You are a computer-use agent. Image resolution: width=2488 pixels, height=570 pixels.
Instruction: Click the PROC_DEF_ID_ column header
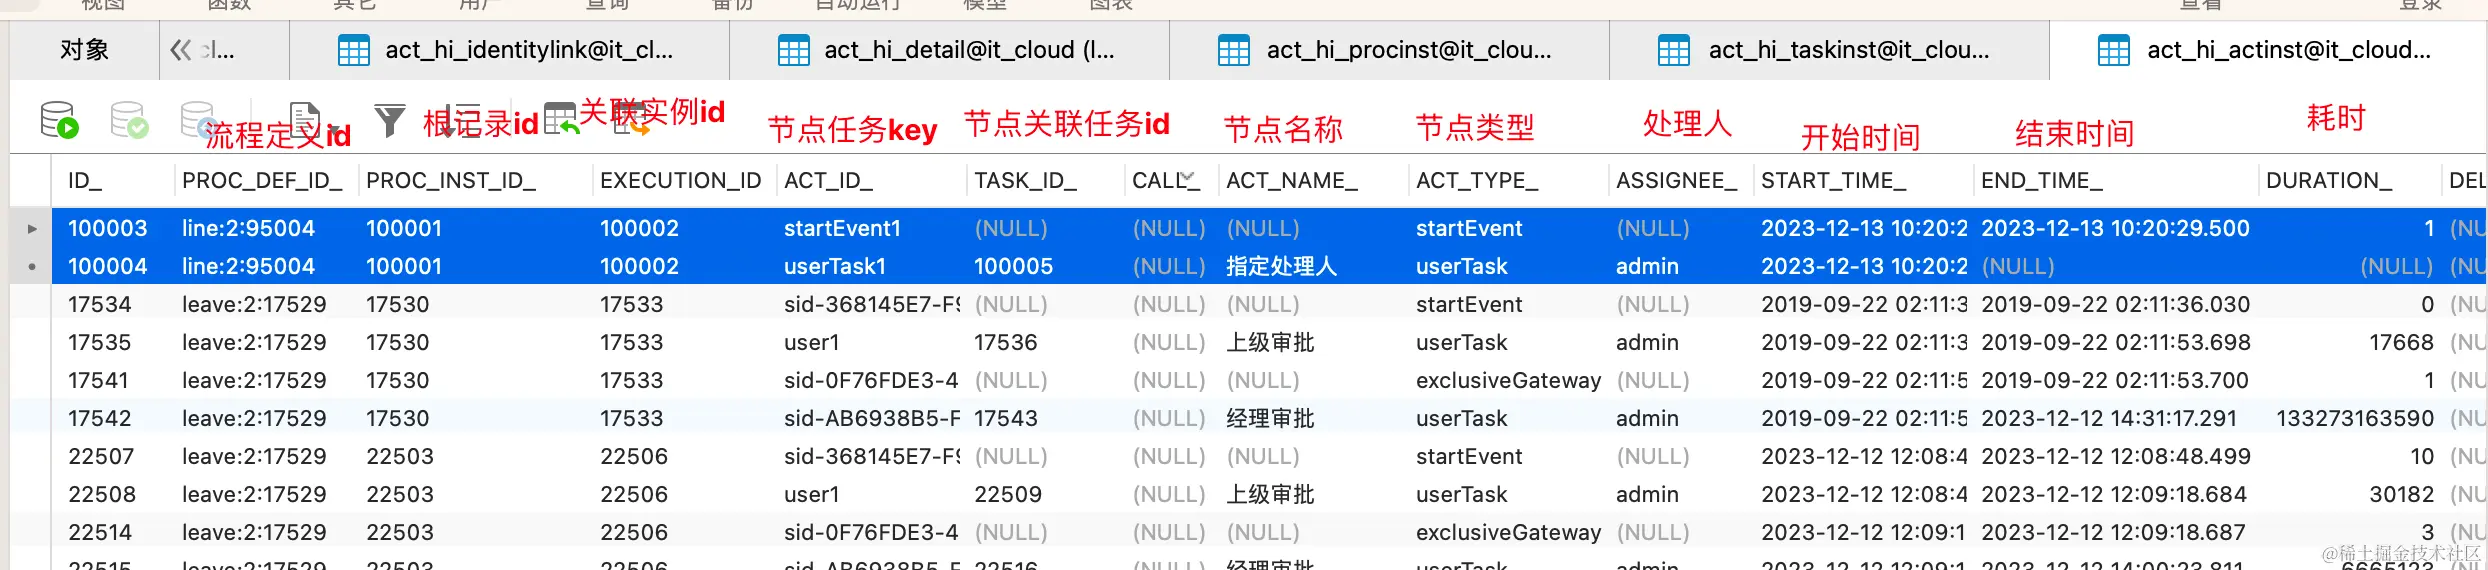click(266, 181)
